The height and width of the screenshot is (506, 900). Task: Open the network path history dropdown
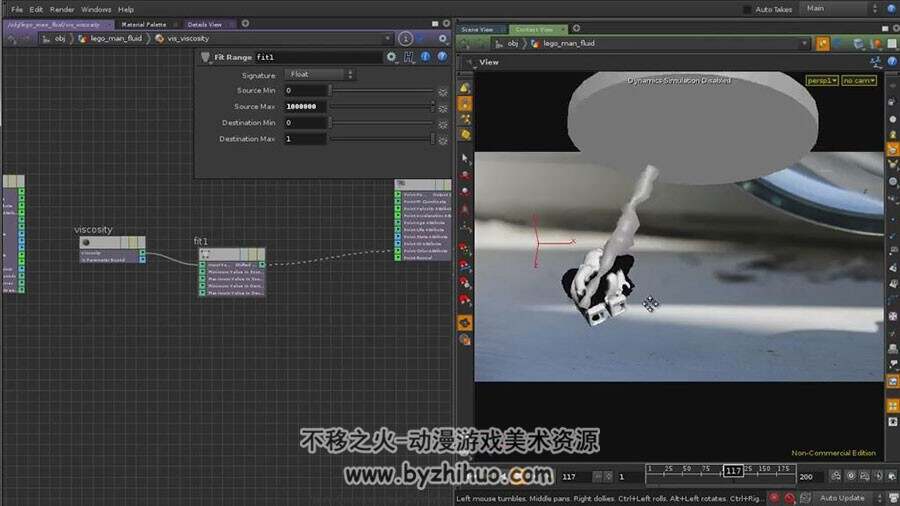click(388, 38)
